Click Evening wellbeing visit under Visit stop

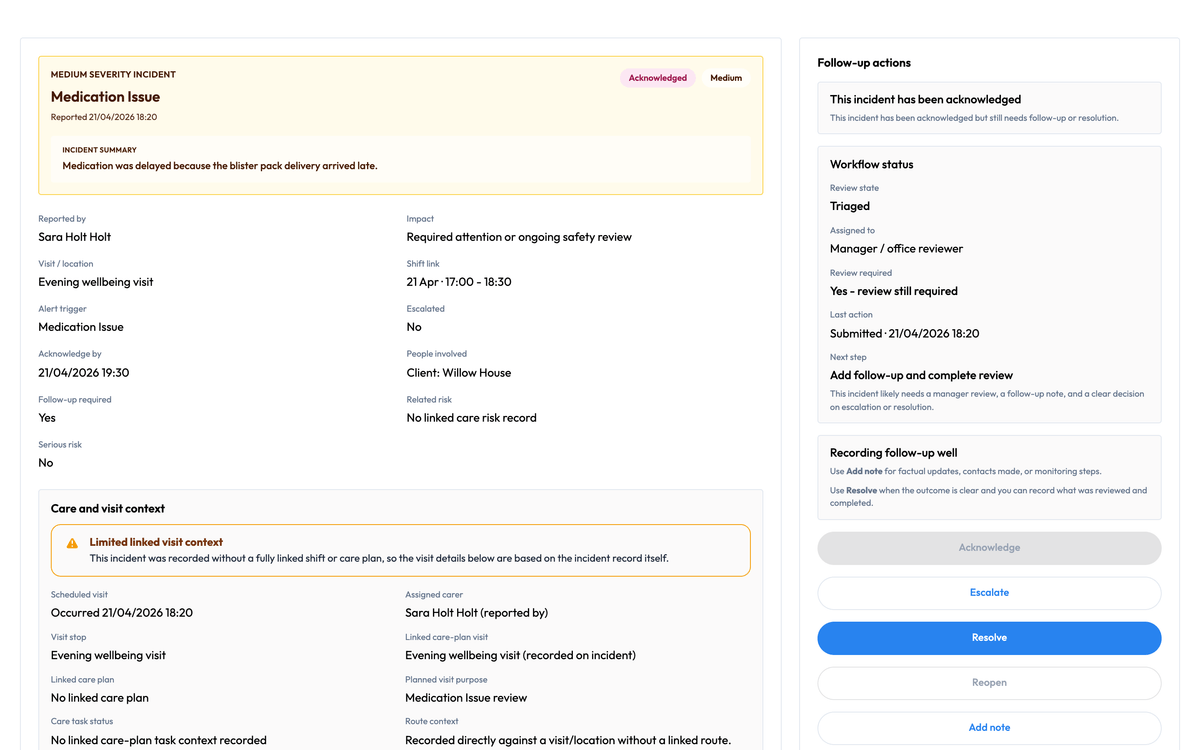(108, 656)
